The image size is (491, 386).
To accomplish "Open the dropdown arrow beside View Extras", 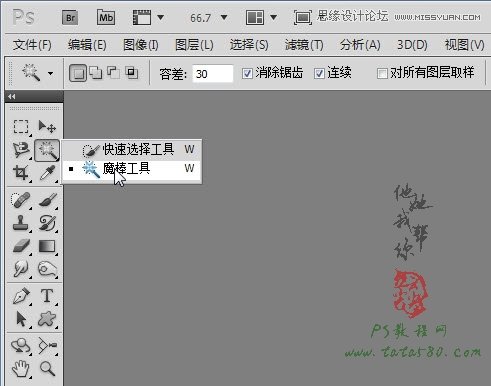I will click(x=160, y=17).
